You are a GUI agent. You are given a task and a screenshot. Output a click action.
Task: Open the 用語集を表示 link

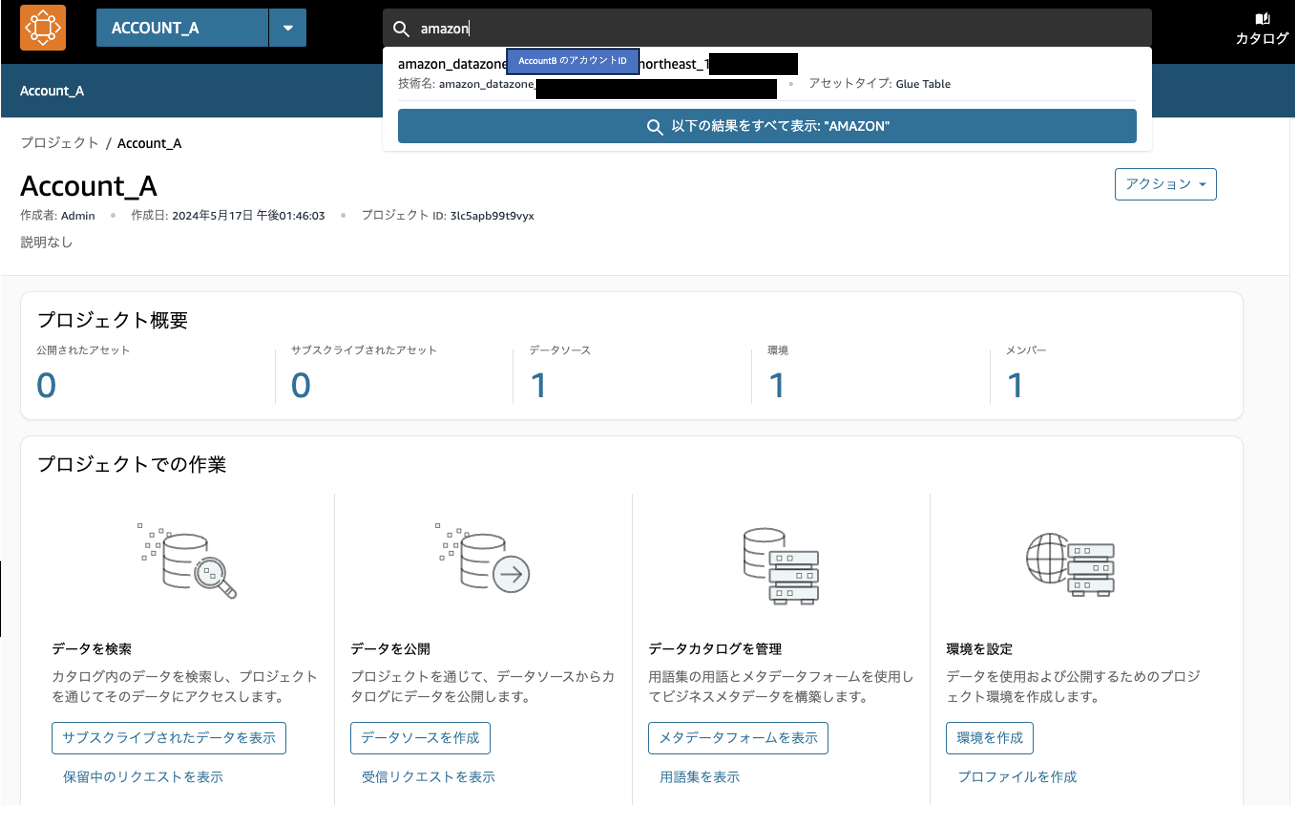pos(699,776)
